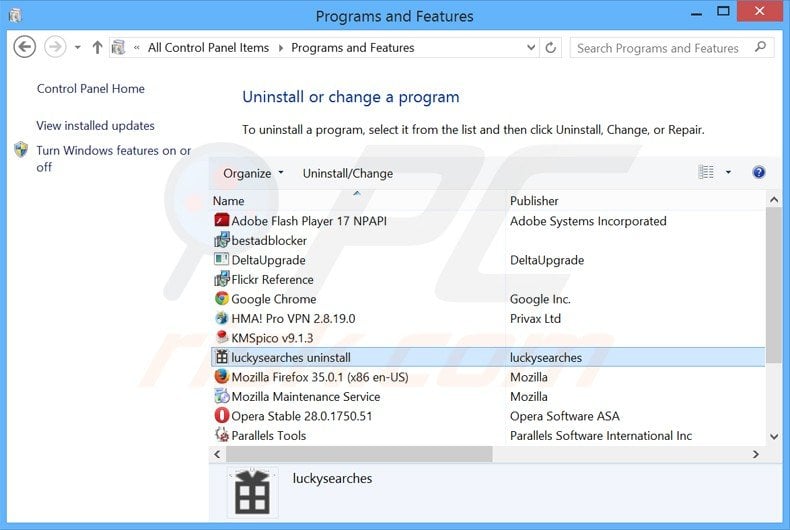Click the luckysearches gift box list icon

click(x=222, y=357)
